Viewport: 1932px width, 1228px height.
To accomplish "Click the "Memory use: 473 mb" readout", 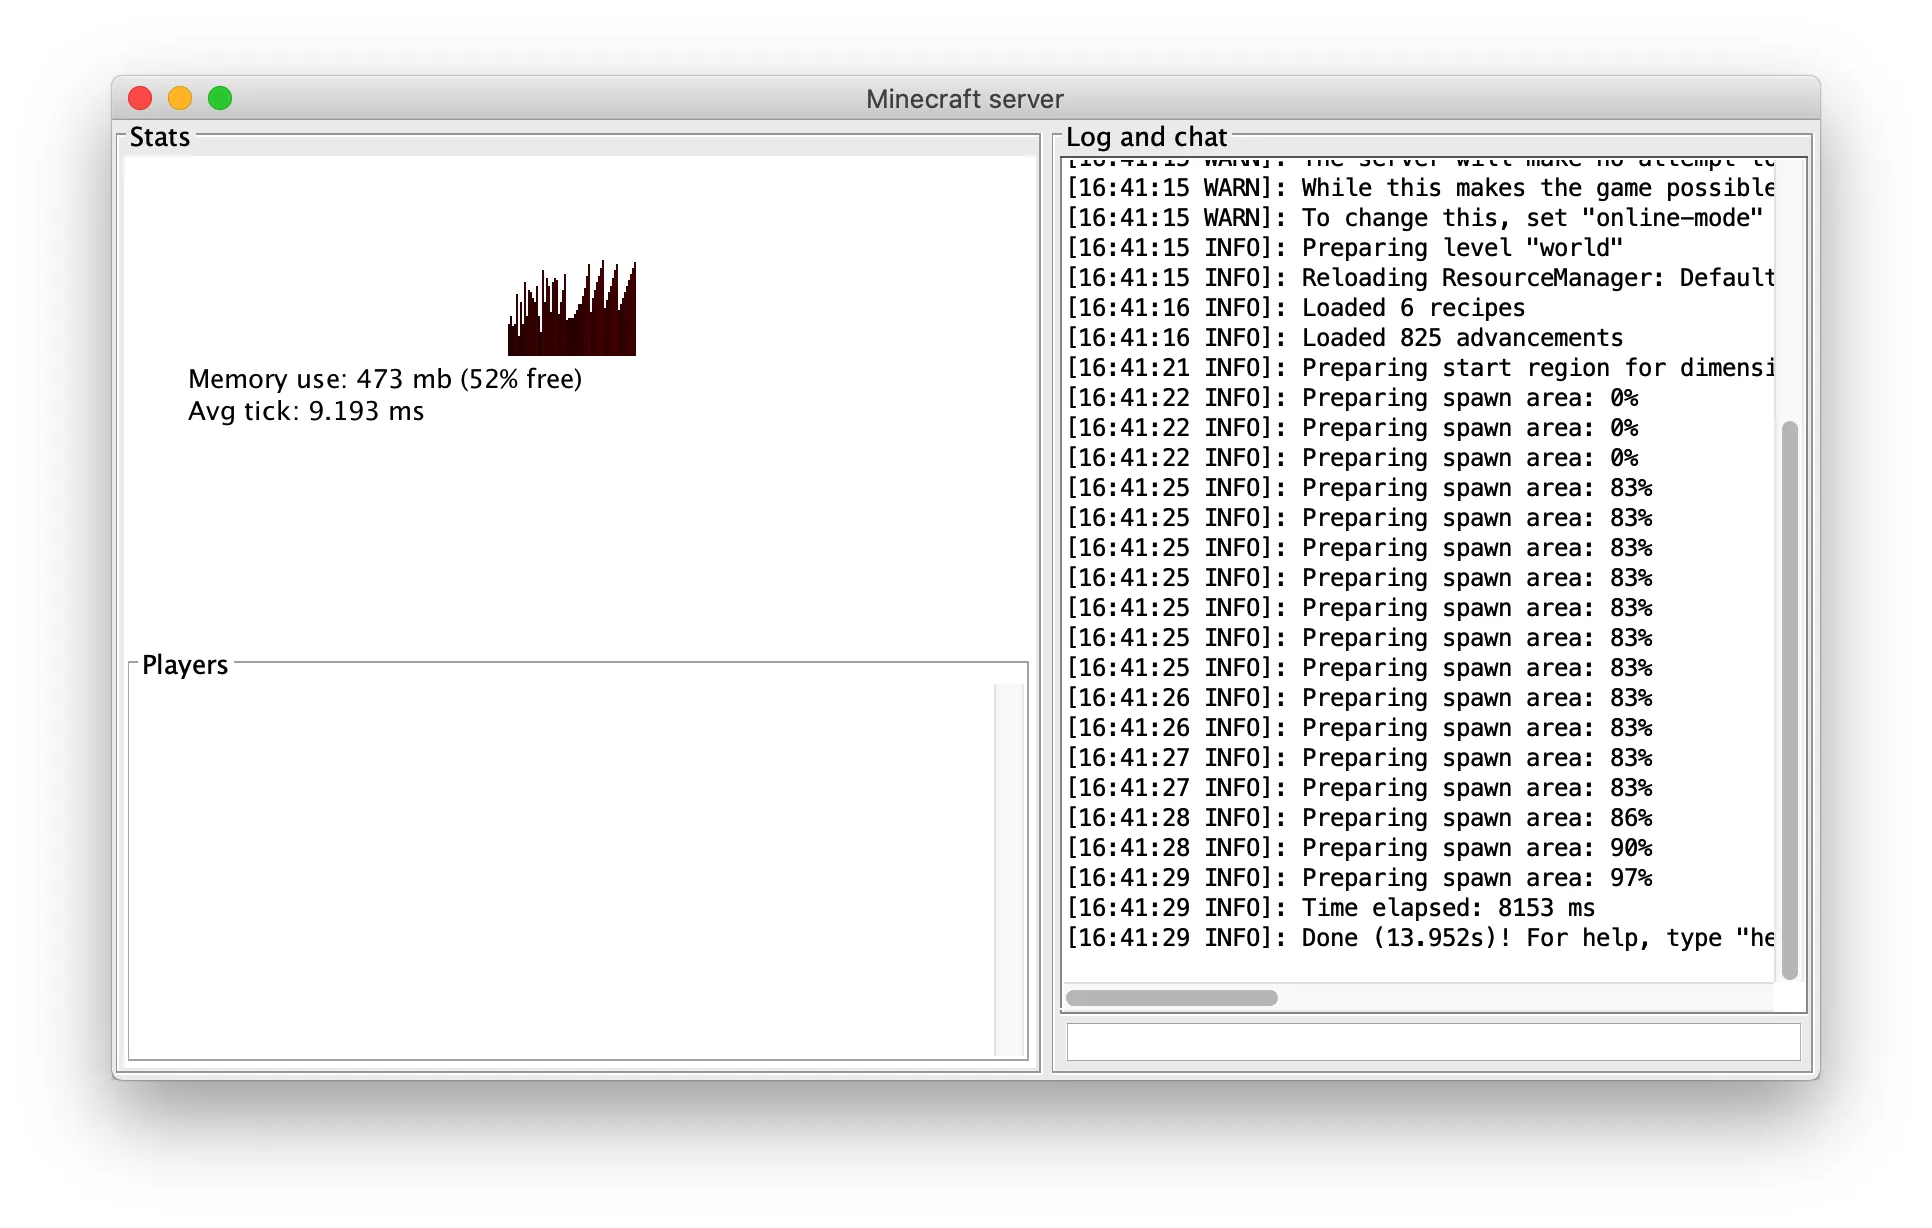I will pos(385,379).
